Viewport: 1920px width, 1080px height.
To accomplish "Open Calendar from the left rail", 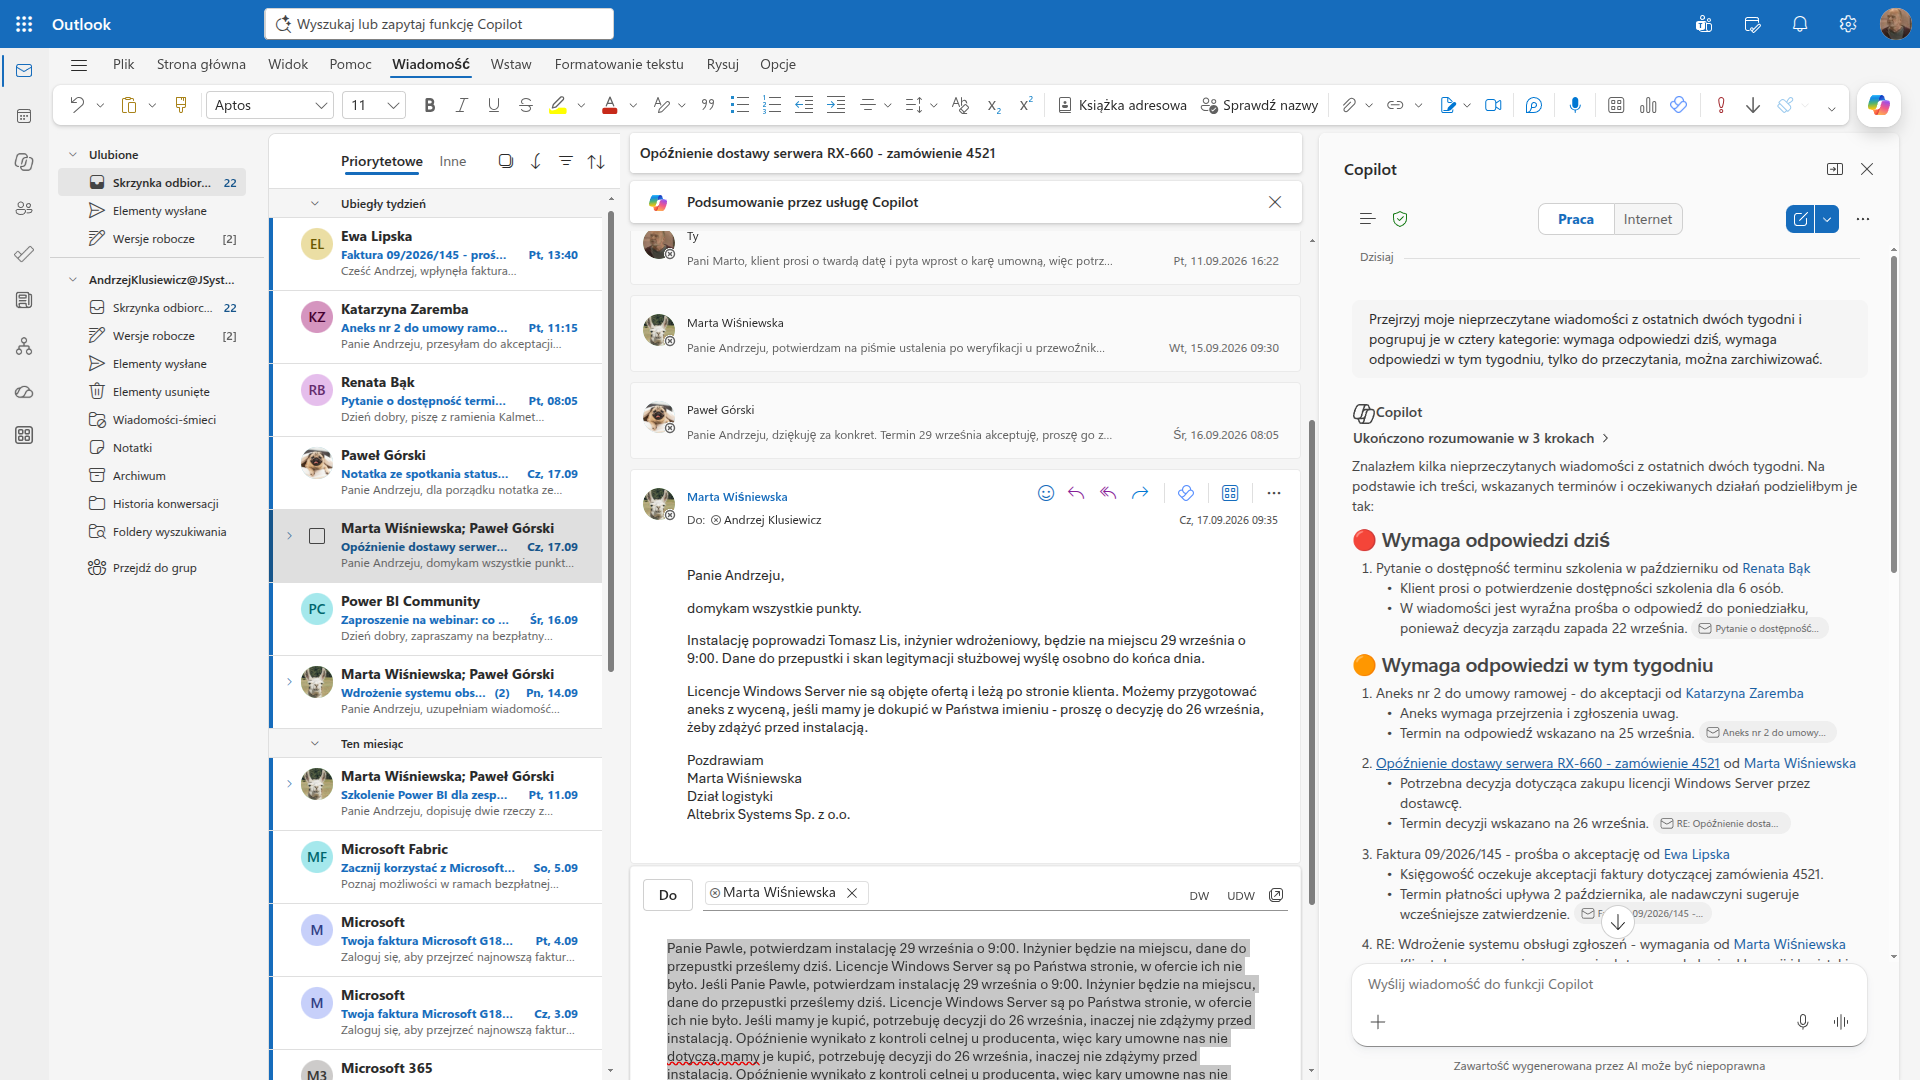I will [x=24, y=116].
